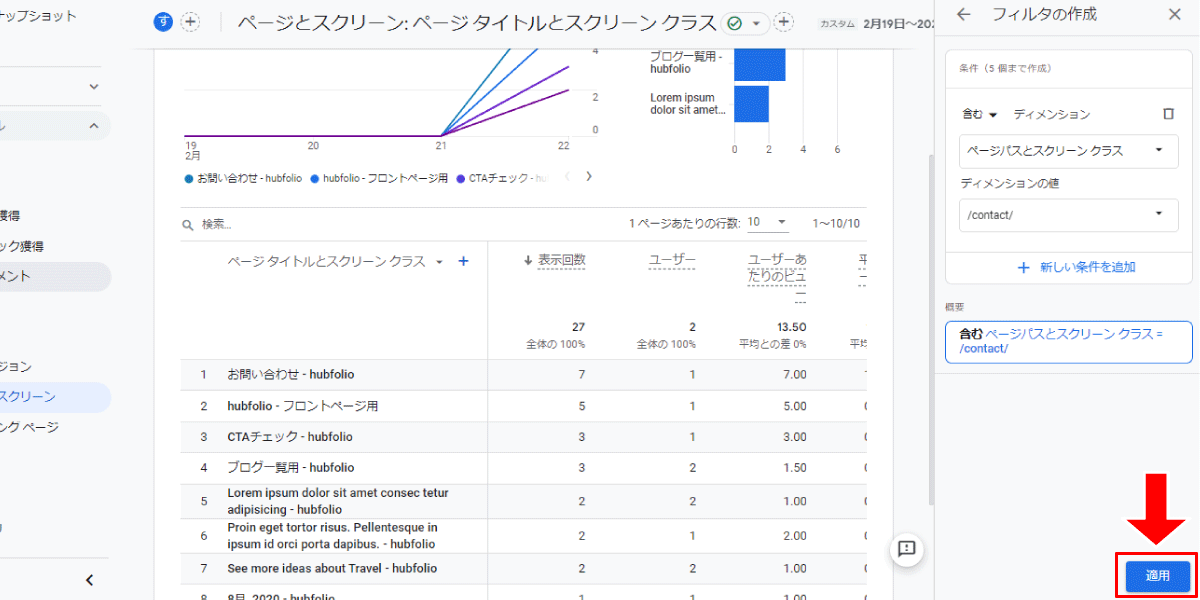
Task: Click the filter summary box under 概要
Action: coord(1068,341)
